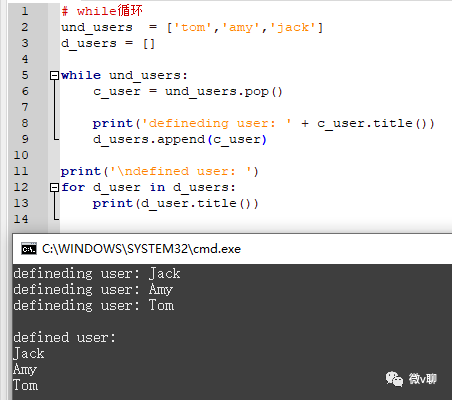The image size is (452, 400).
Task: Click final 'Amy' line in console output
Action: (25, 369)
